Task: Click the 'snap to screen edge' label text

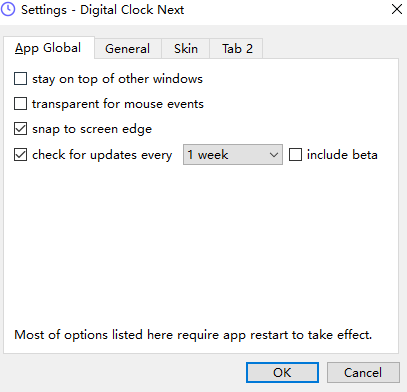Action: pyautogui.click(x=92, y=129)
